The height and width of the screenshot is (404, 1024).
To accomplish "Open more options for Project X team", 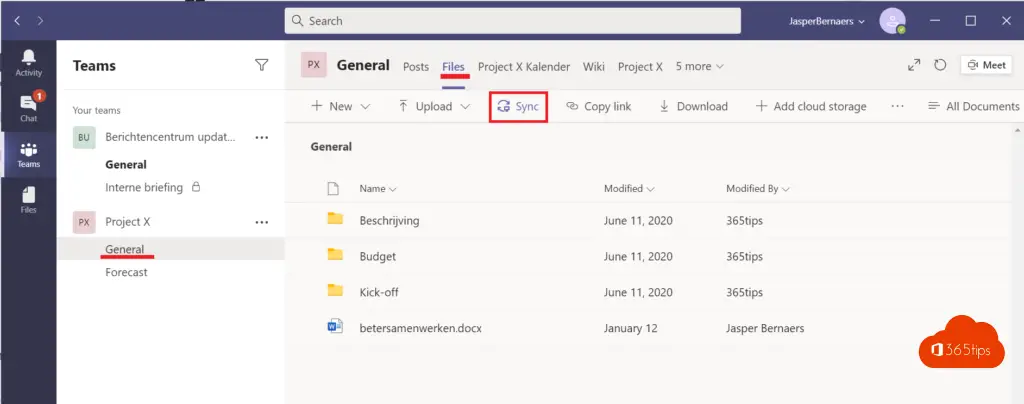I will pyautogui.click(x=262, y=223).
